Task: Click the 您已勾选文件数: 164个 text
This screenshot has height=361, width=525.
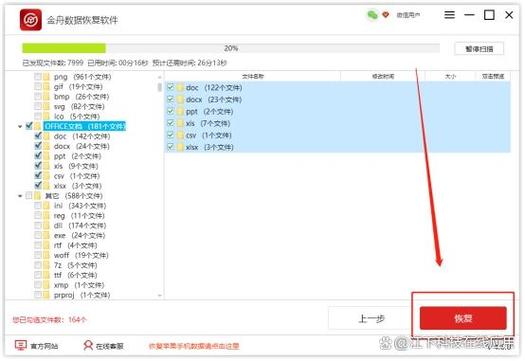Action: click(x=50, y=320)
